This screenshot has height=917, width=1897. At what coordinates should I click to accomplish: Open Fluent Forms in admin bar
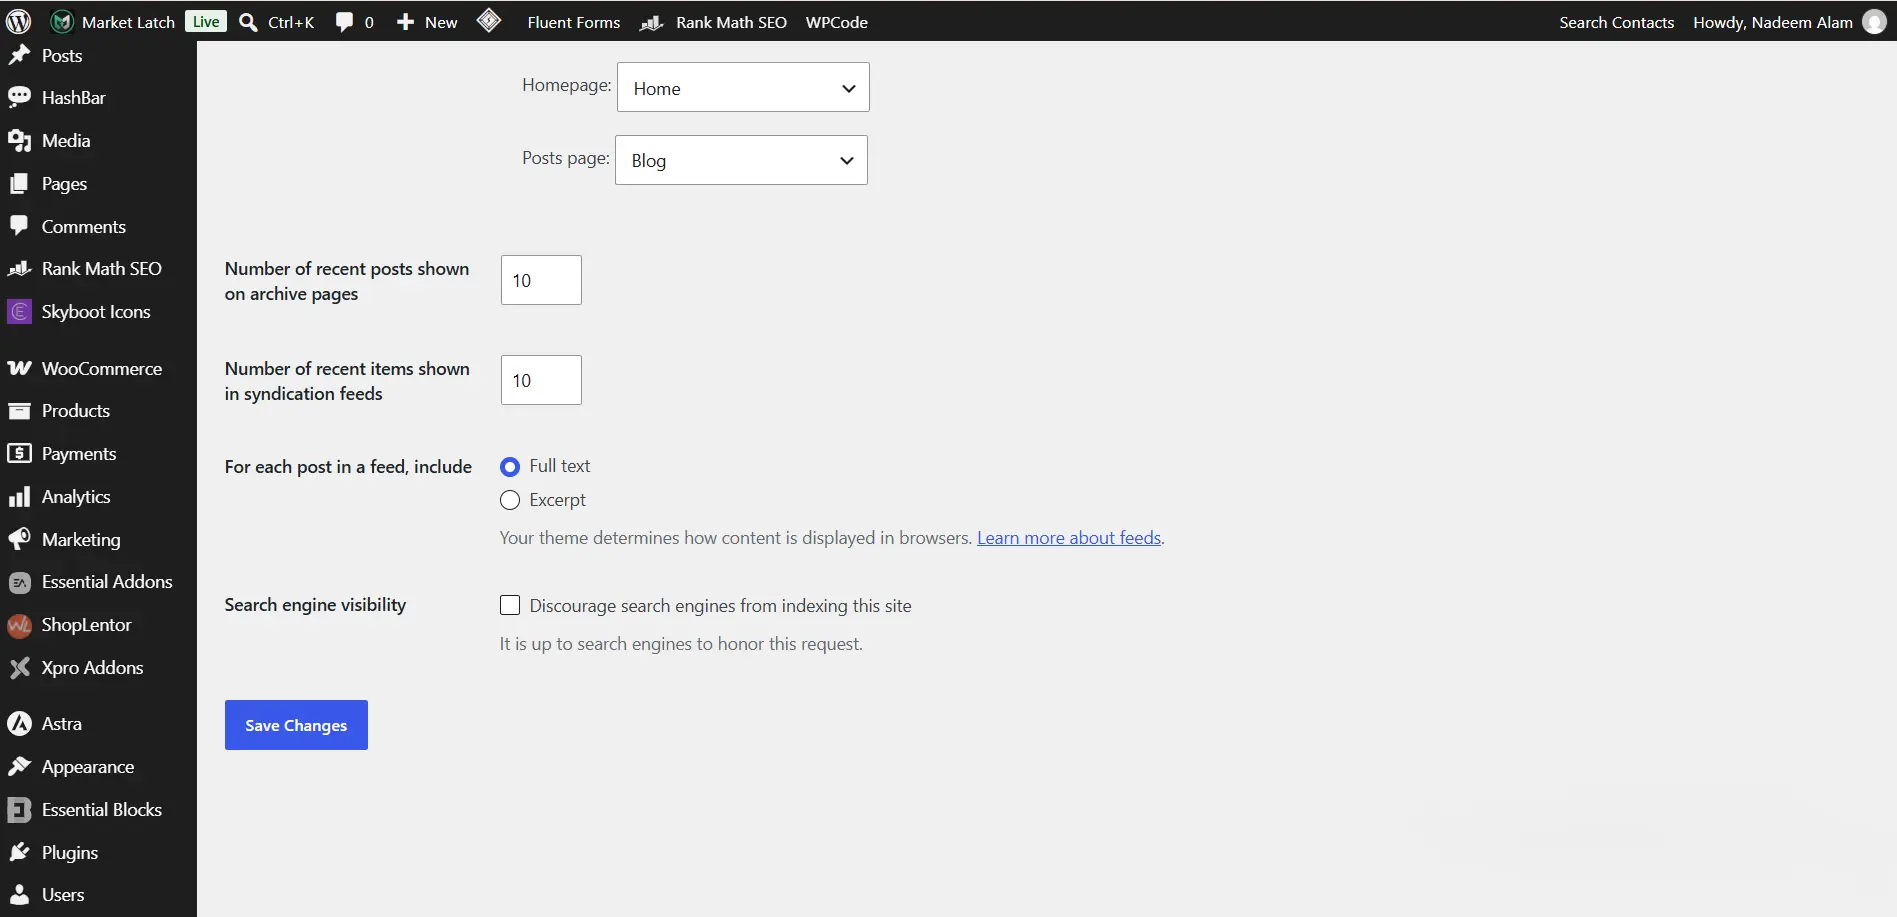pyautogui.click(x=573, y=22)
